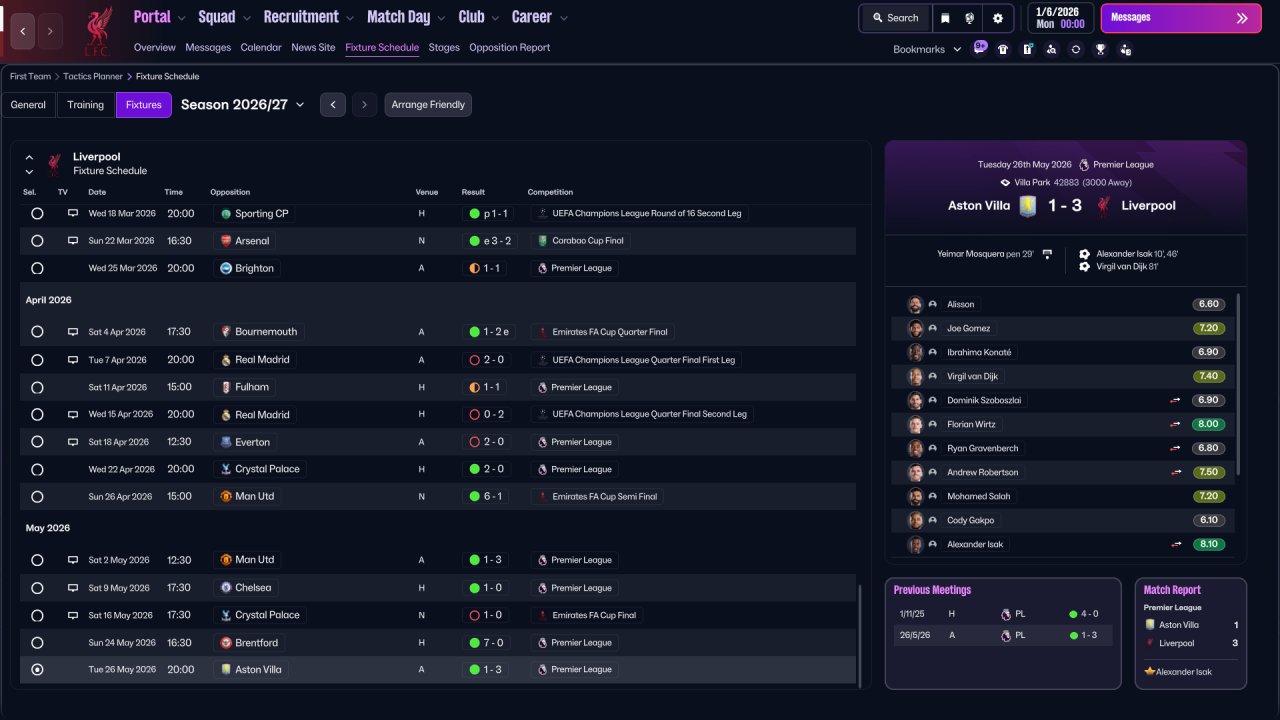Select the Everton fixture radio button
This screenshot has height=720, width=1280.
pos(37,442)
